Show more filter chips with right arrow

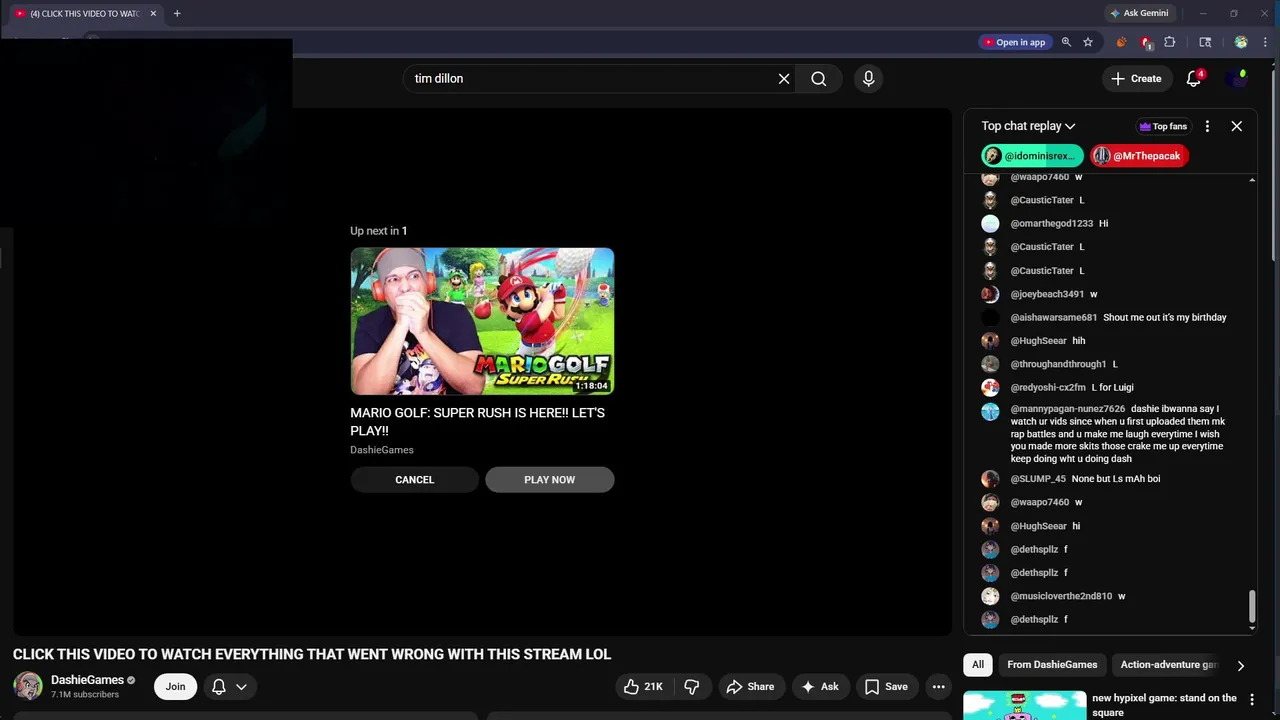click(1241, 665)
